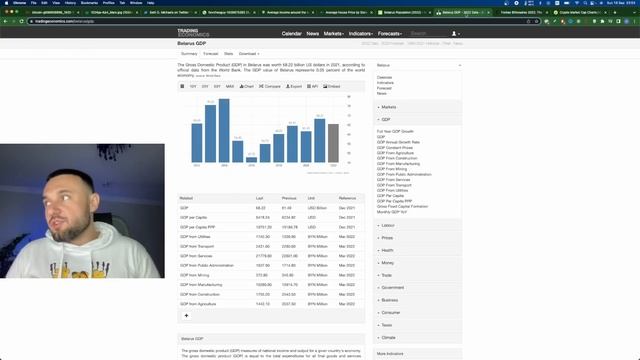Click the calendar date-range icon in chart toolbar

(x=182, y=87)
